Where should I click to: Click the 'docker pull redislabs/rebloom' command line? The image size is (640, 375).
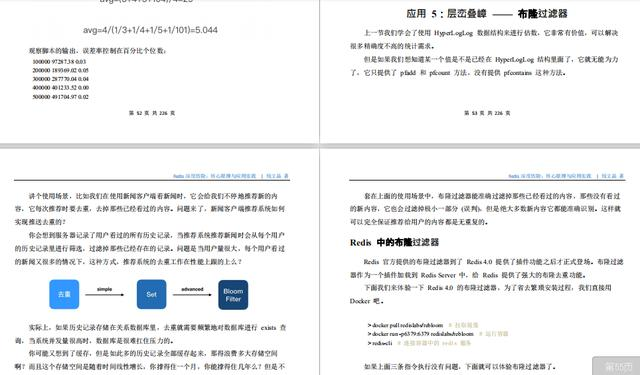423,325
